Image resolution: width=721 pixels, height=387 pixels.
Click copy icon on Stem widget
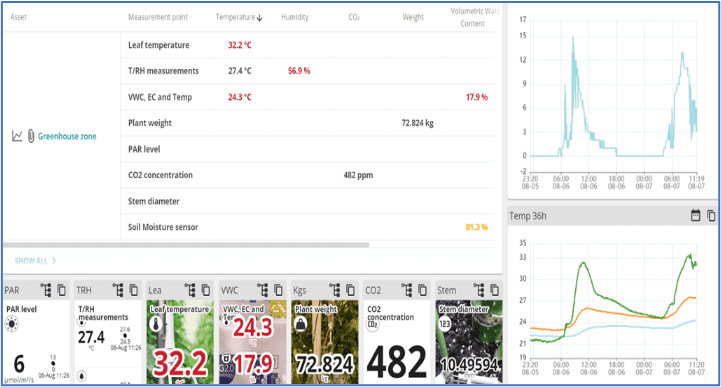pyautogui.click(x=494, y=290)
